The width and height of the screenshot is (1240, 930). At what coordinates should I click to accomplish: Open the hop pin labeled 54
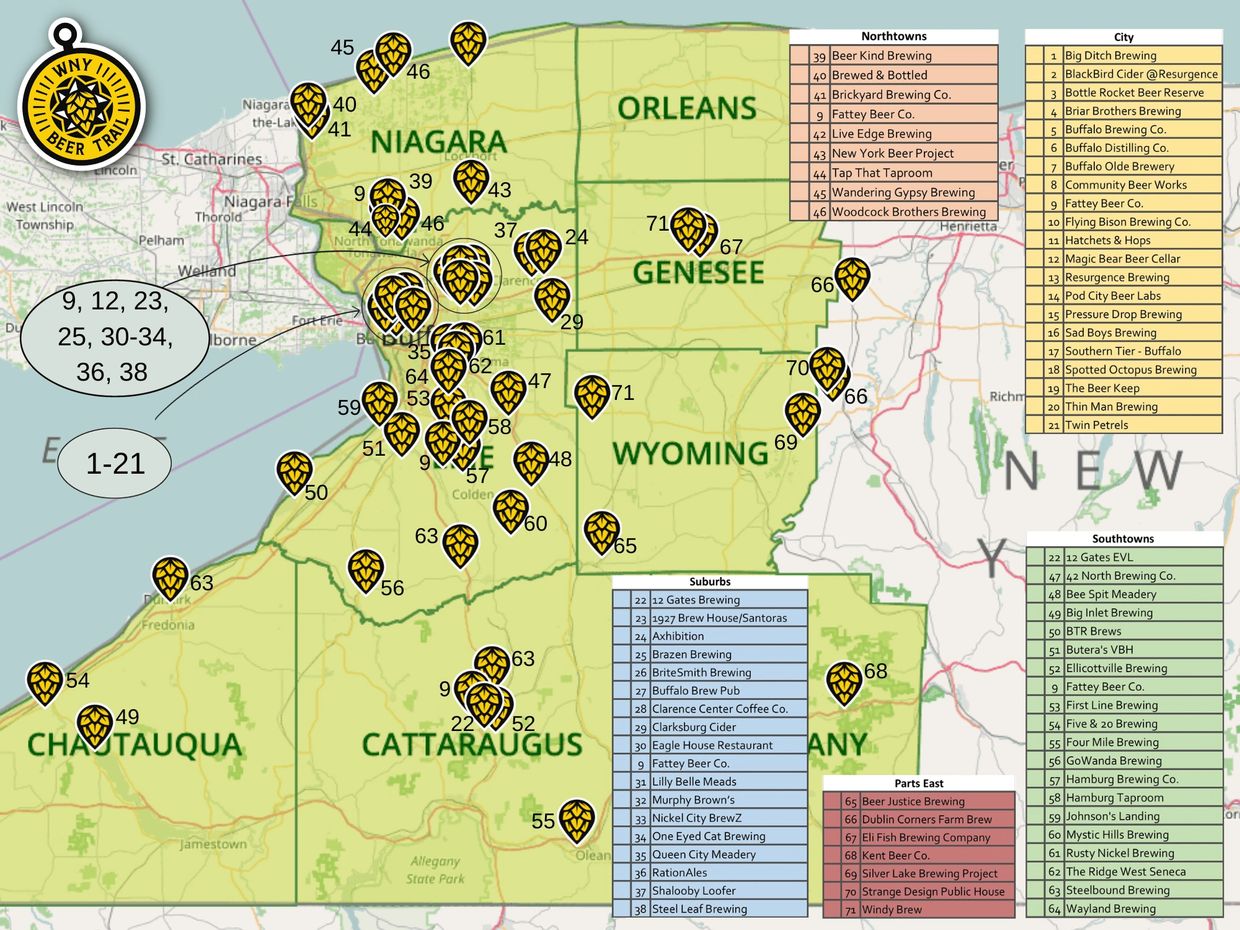coord(45,684)
